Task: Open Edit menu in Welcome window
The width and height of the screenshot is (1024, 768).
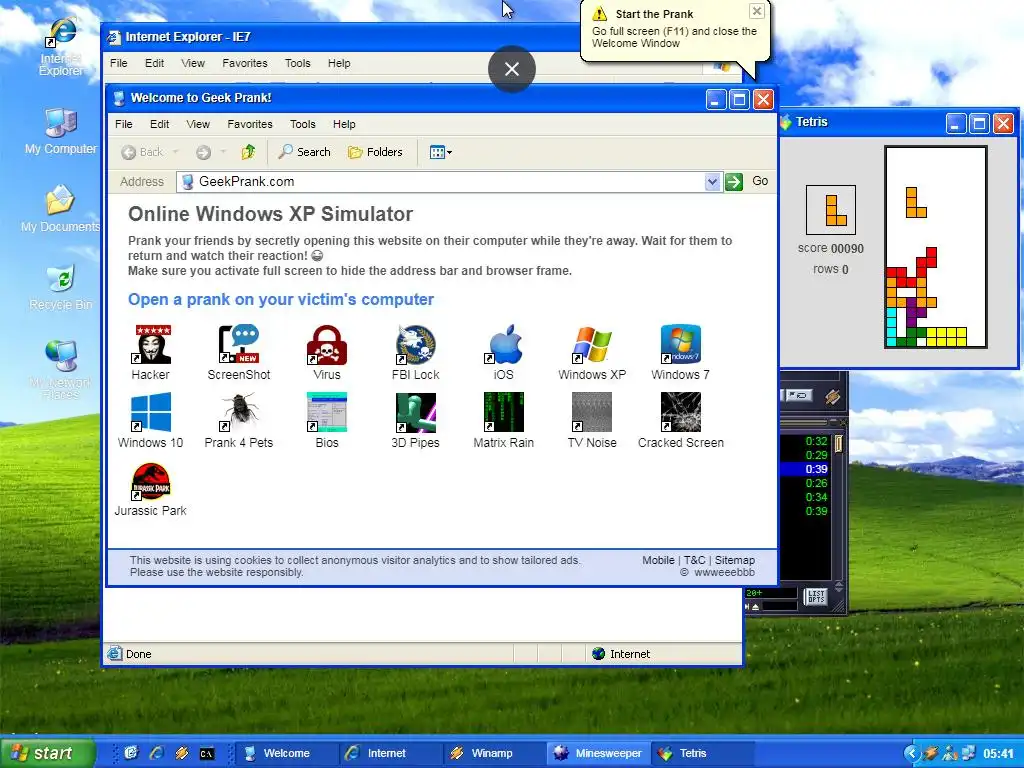Action: 159,124
